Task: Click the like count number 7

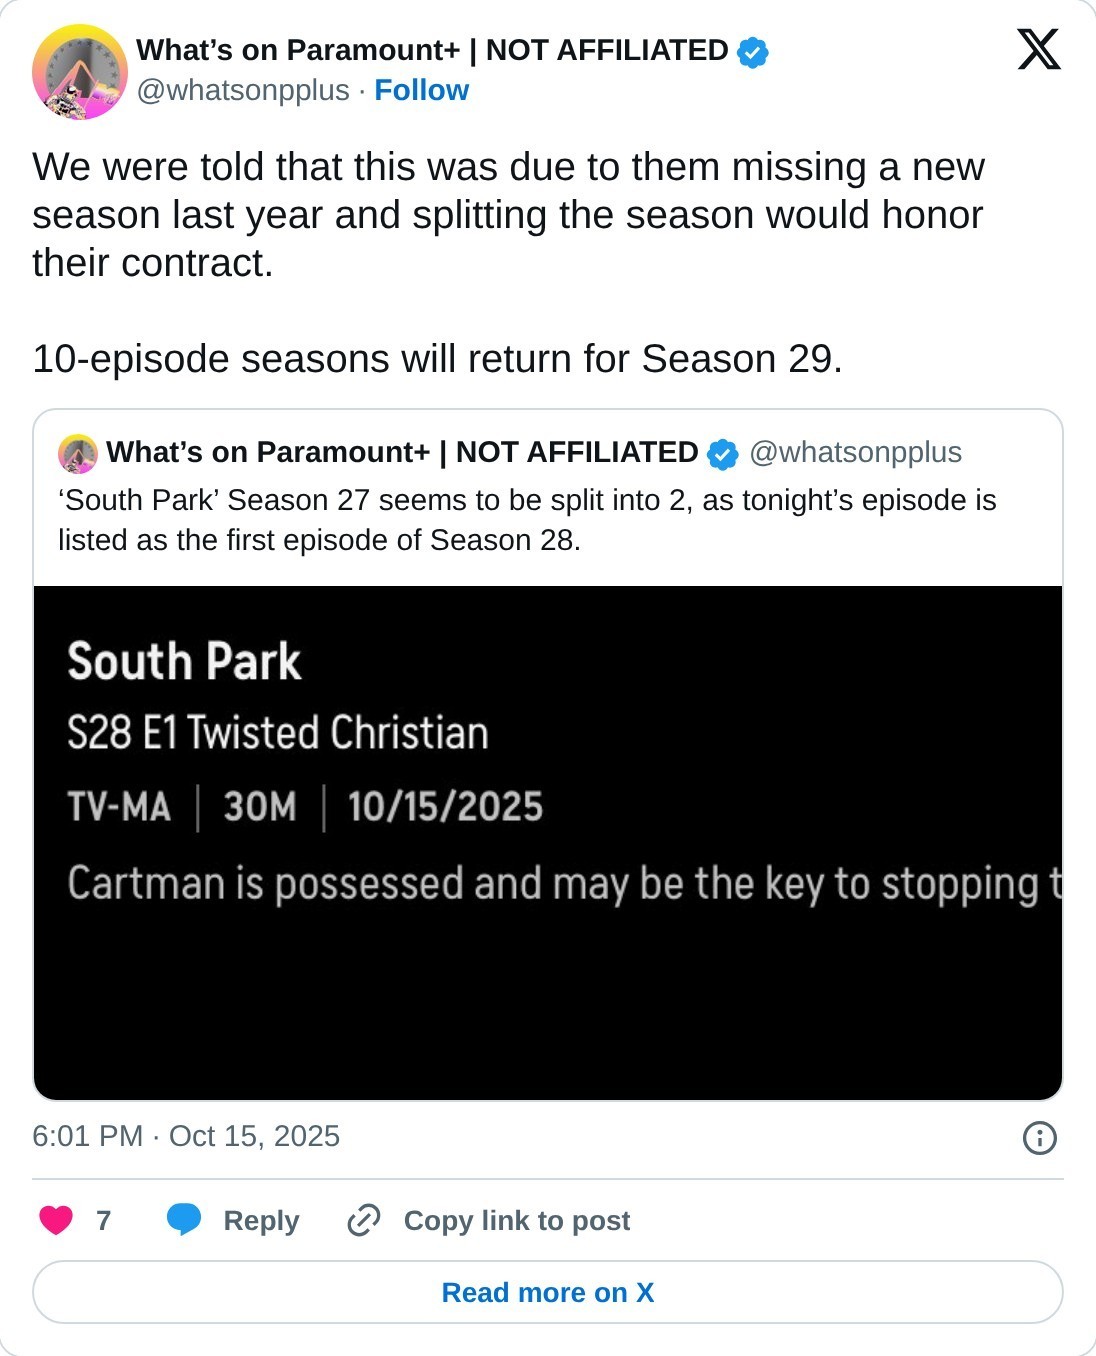Action: (103, 1220)
